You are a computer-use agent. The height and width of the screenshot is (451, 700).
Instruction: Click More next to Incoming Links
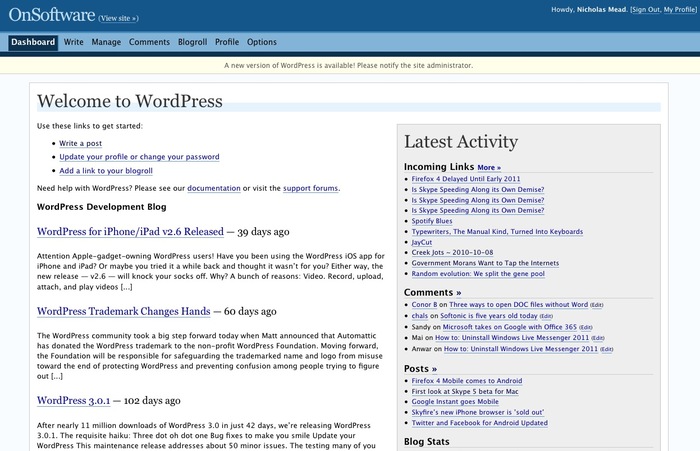(x=489, y=167)
